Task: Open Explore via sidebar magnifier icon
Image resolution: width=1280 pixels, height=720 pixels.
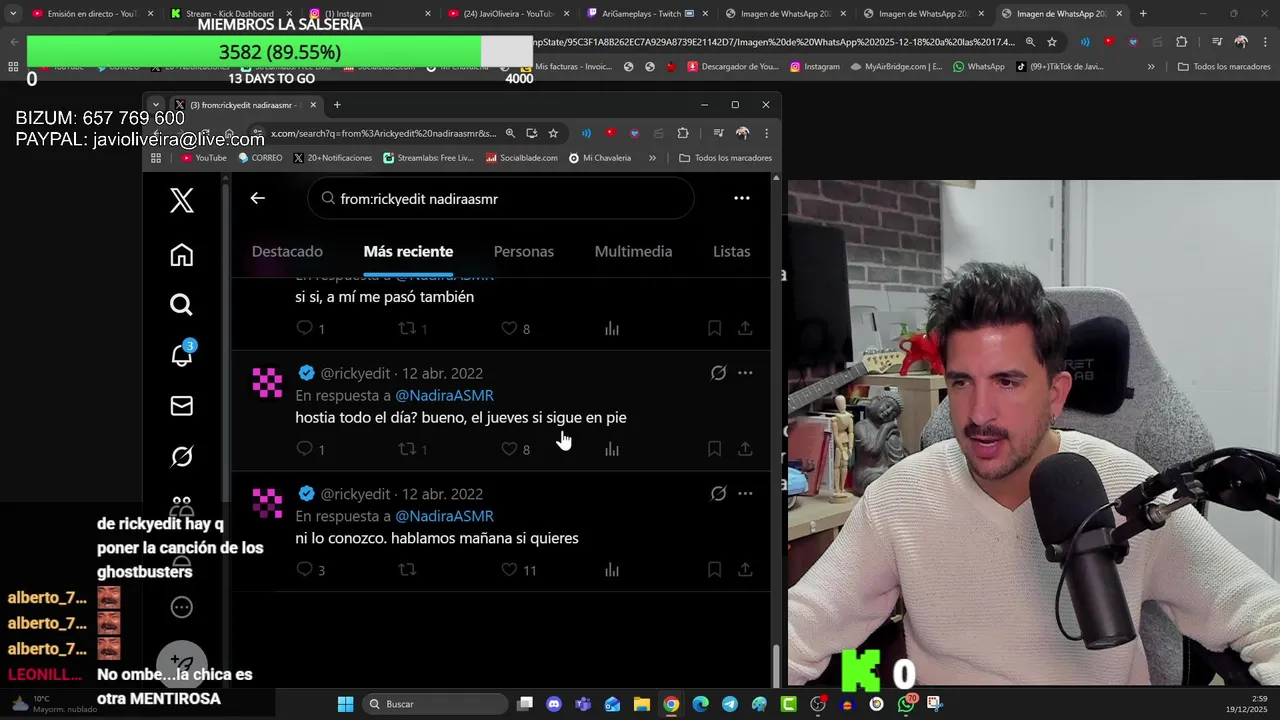Action: 181,304
